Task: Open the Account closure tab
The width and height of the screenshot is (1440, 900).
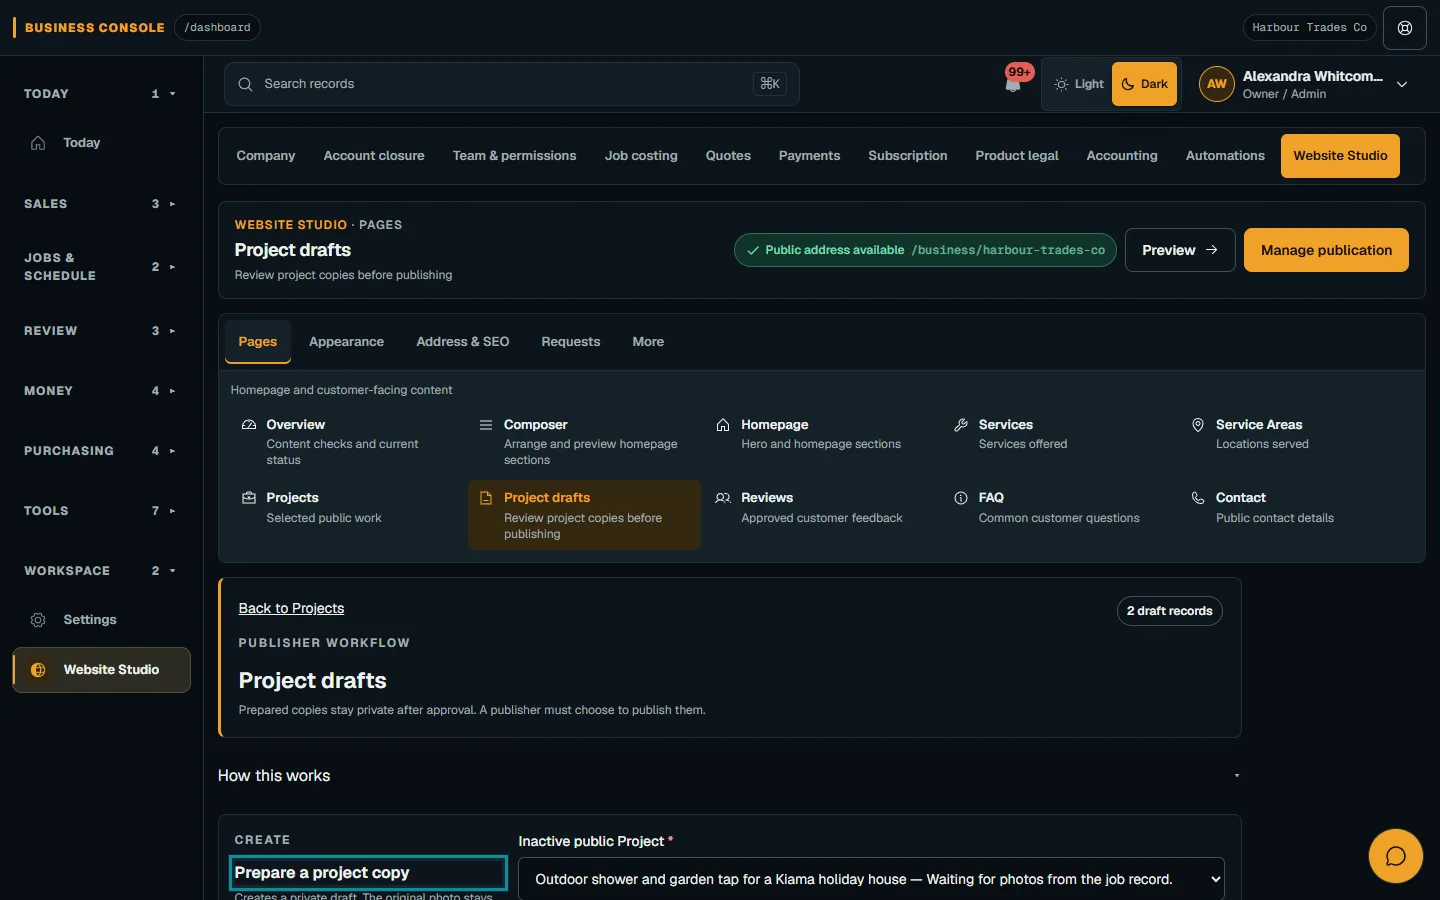Action: pyautogui.click(x=374, y=156)
